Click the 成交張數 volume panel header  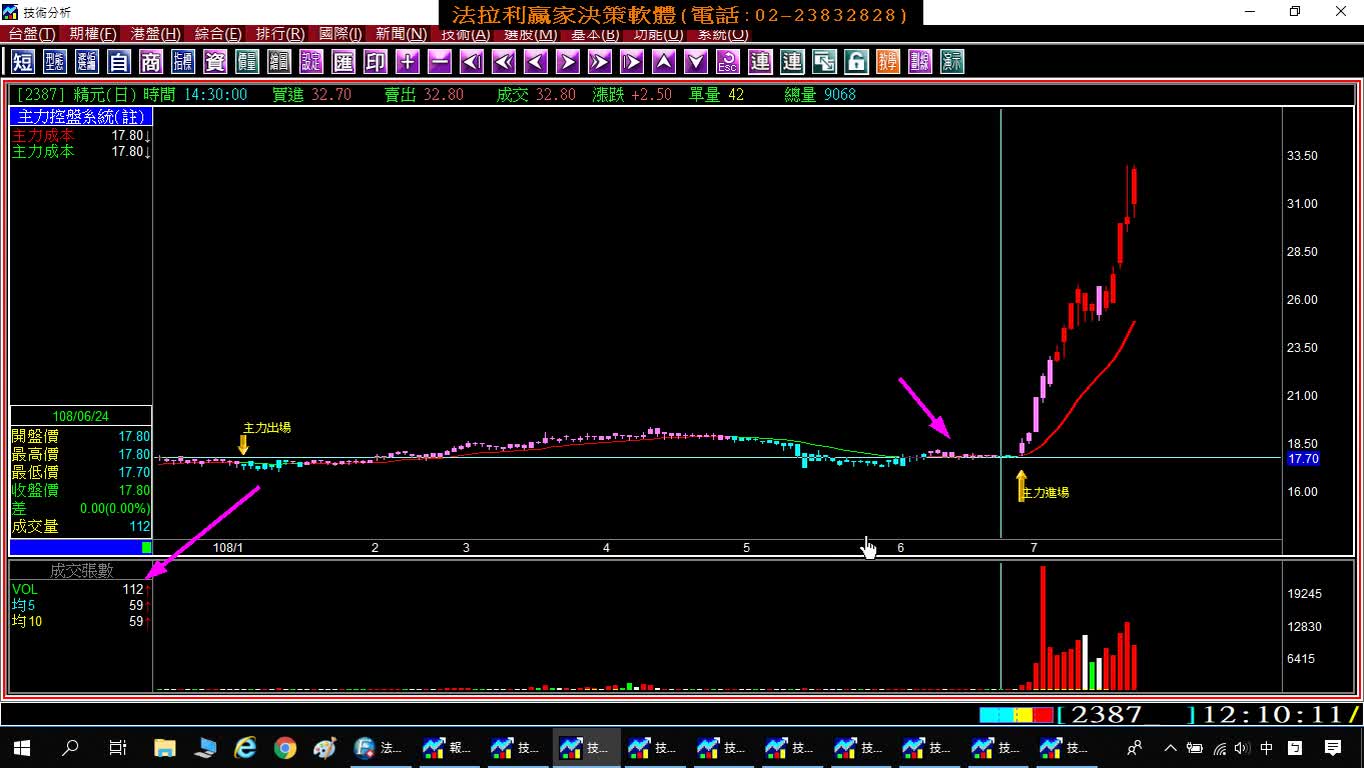coord(82,571)
